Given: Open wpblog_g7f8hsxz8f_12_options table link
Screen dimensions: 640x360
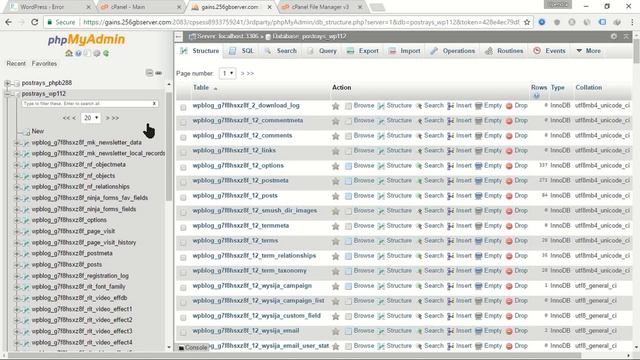Looking at the screenshot, I should click(238, 166).
